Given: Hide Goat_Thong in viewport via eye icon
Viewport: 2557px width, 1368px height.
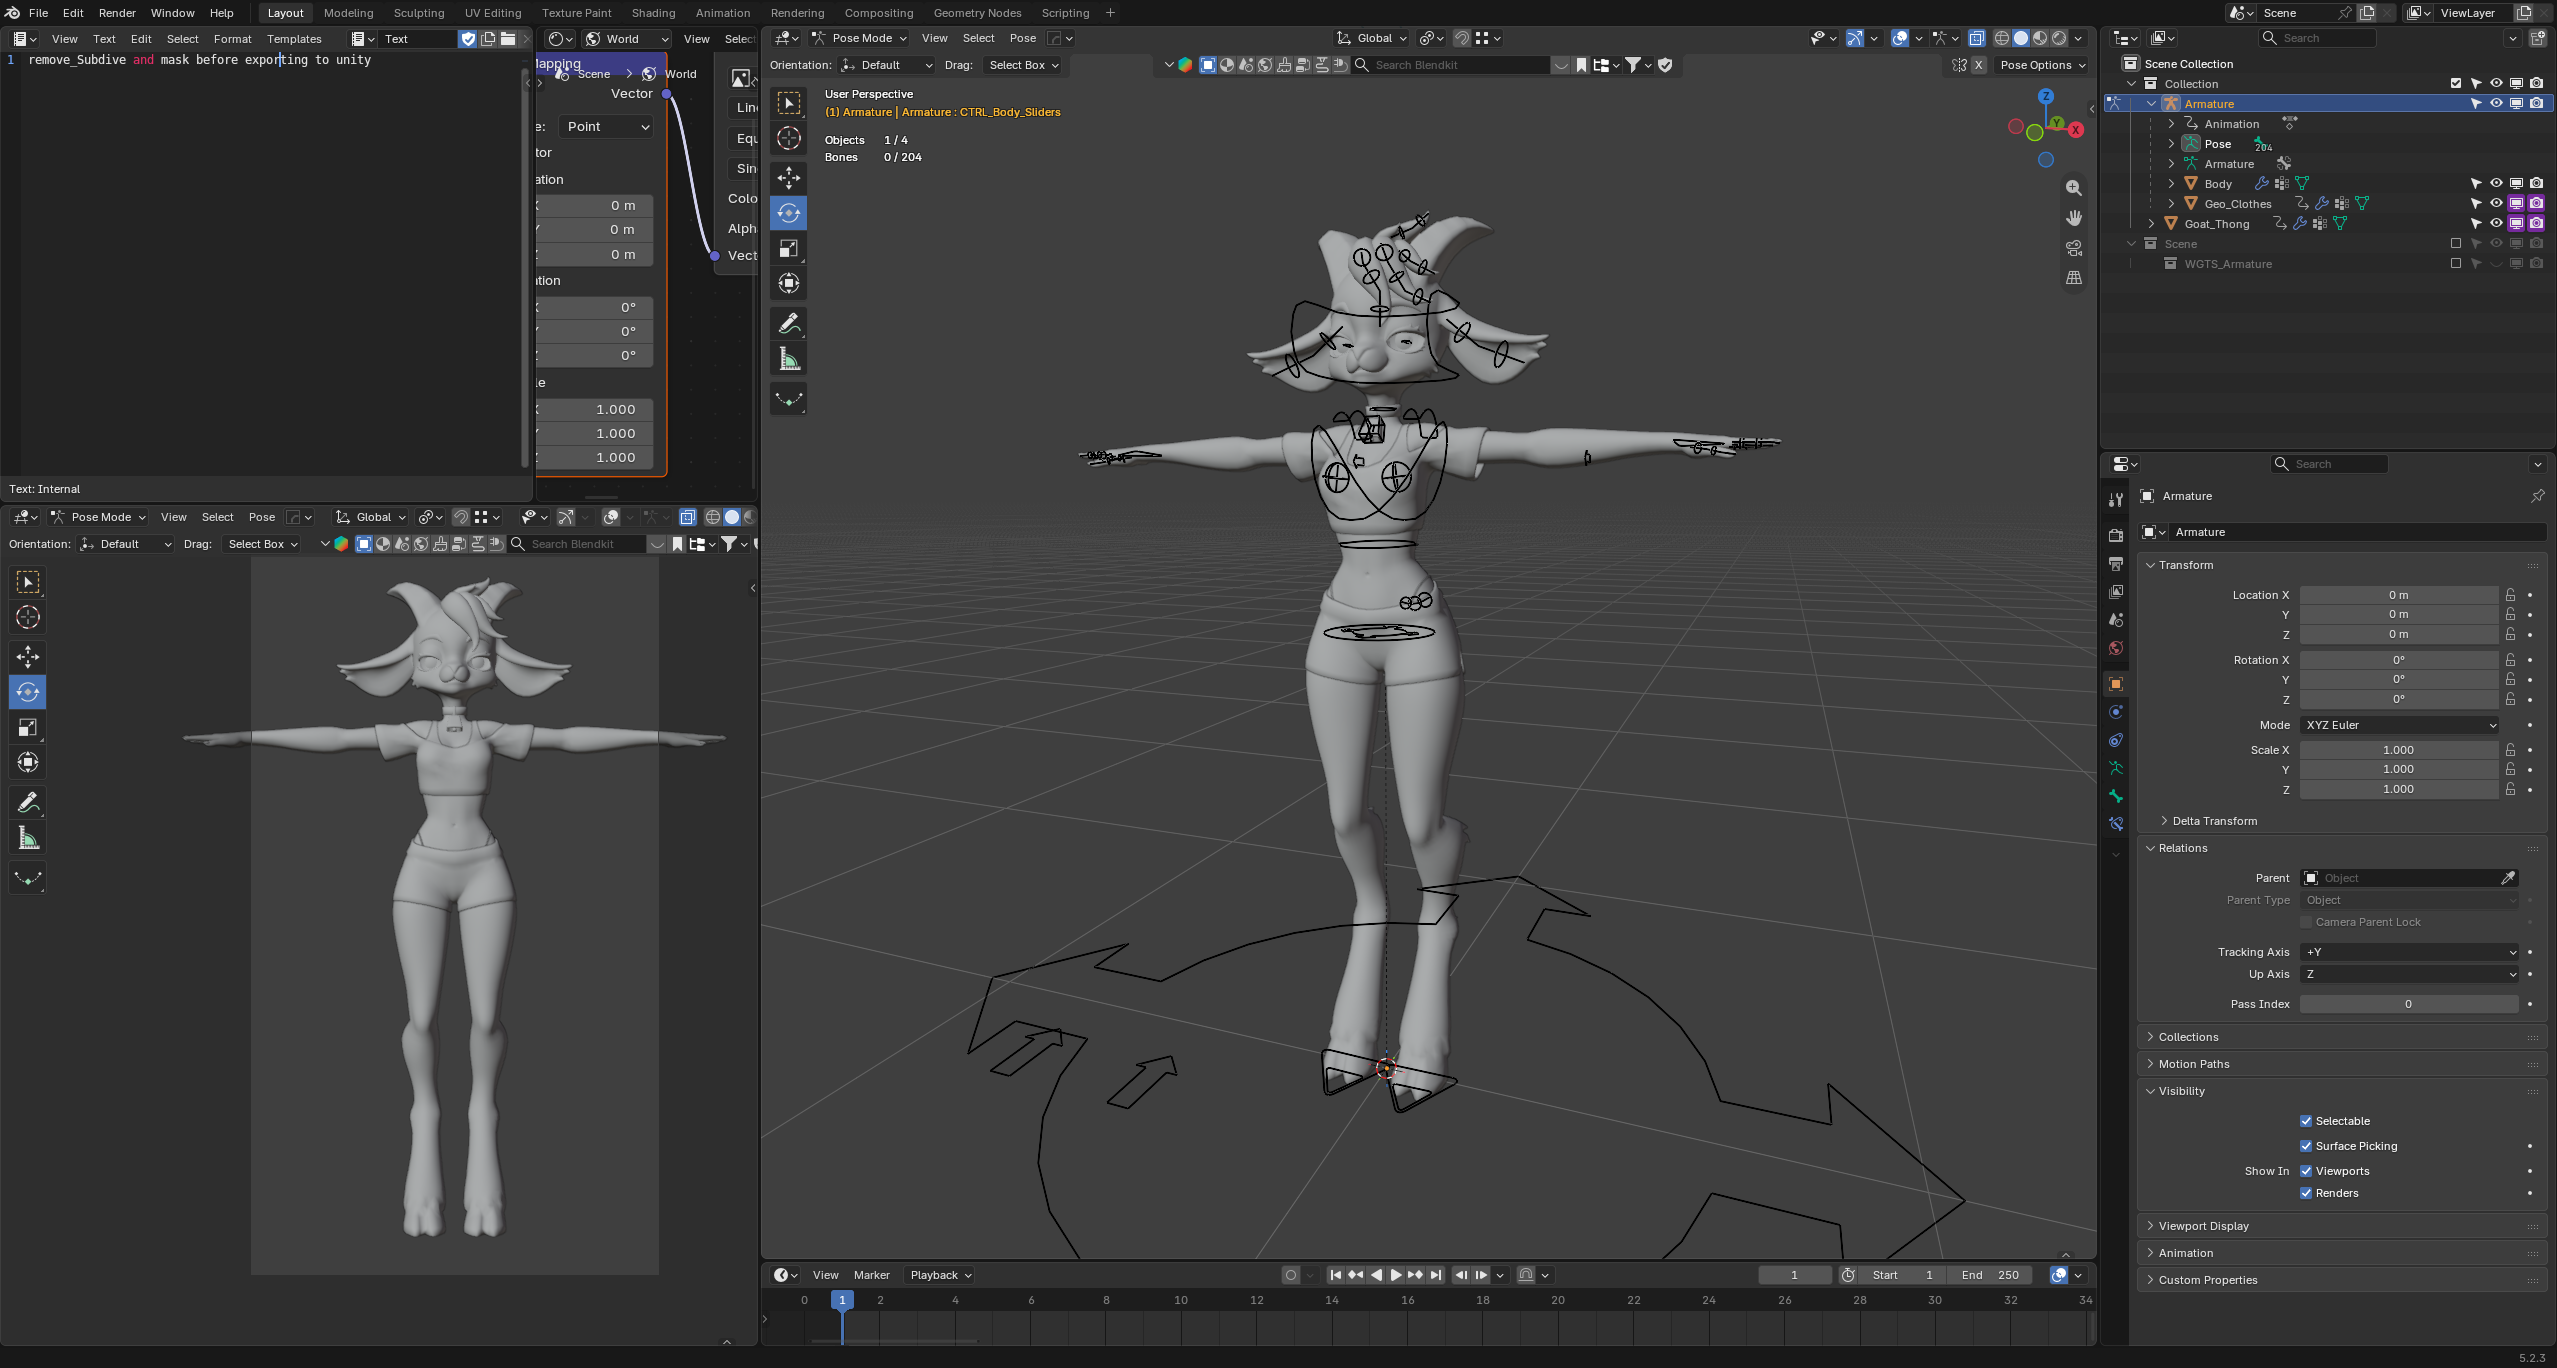Looking at the screenshot, I should tap(2496, 223).
